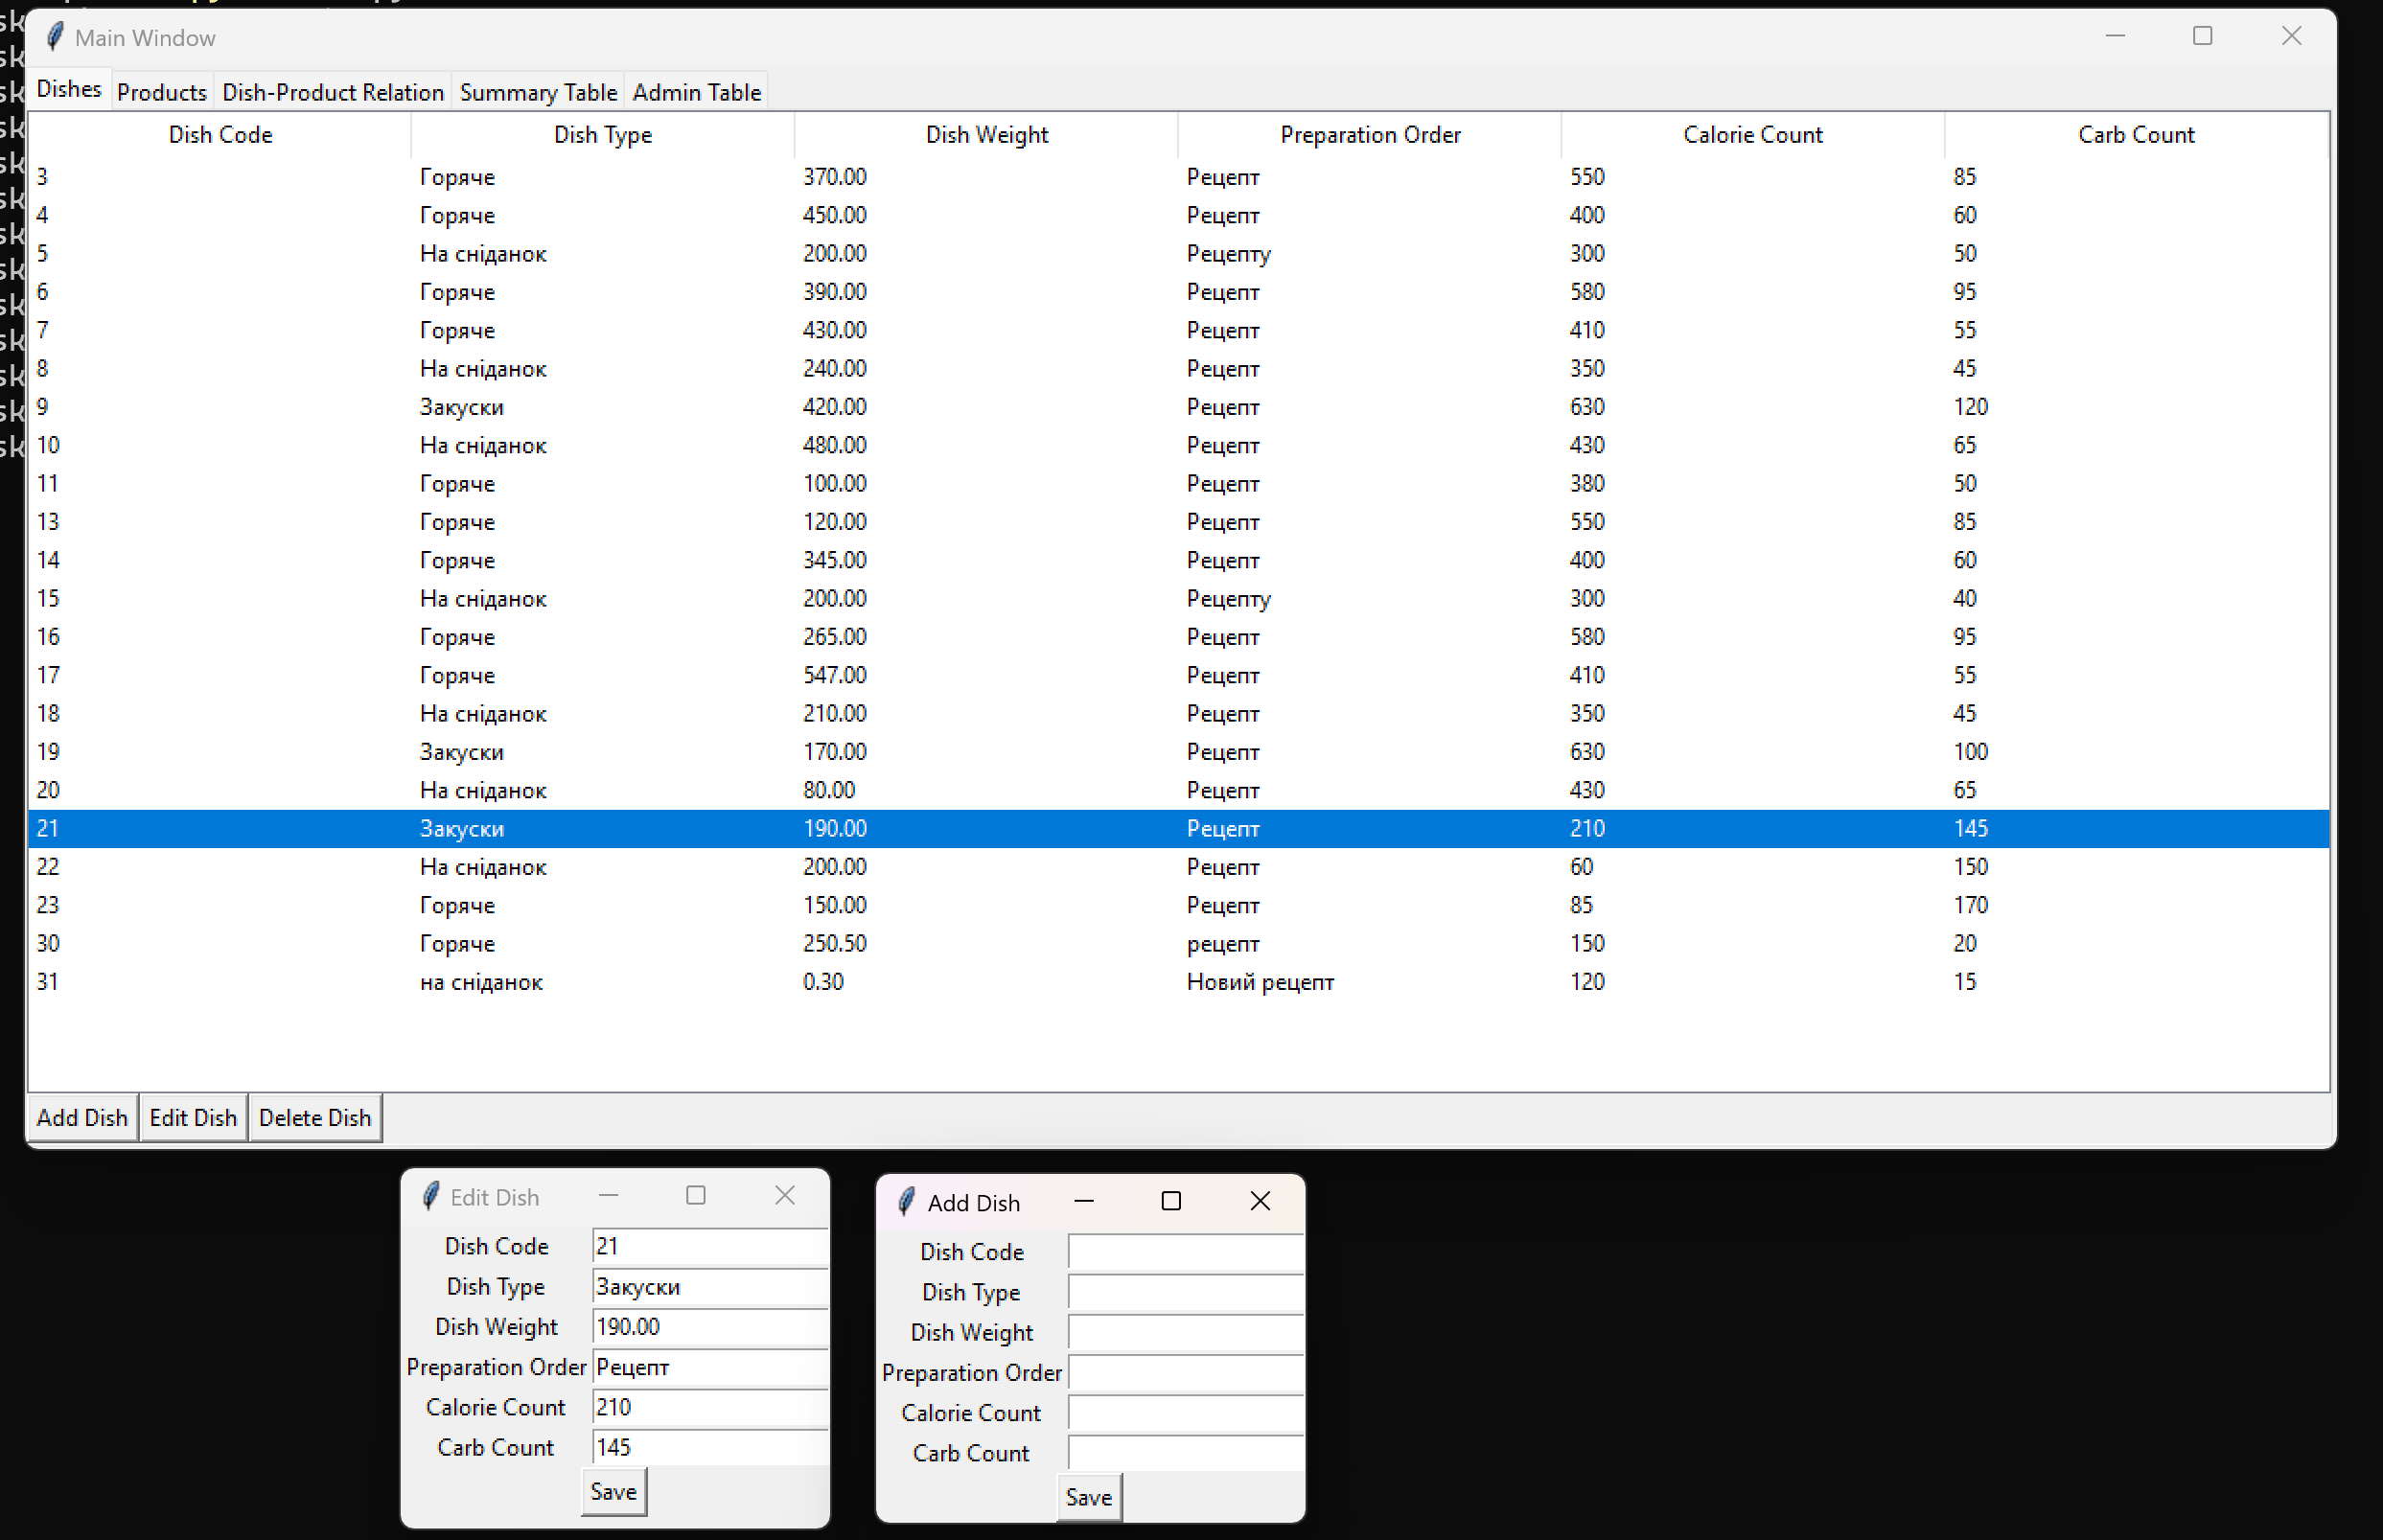Open the Dish-Product Relation tab
This screenshot has width=2383, height=1540.
[333, 91]
